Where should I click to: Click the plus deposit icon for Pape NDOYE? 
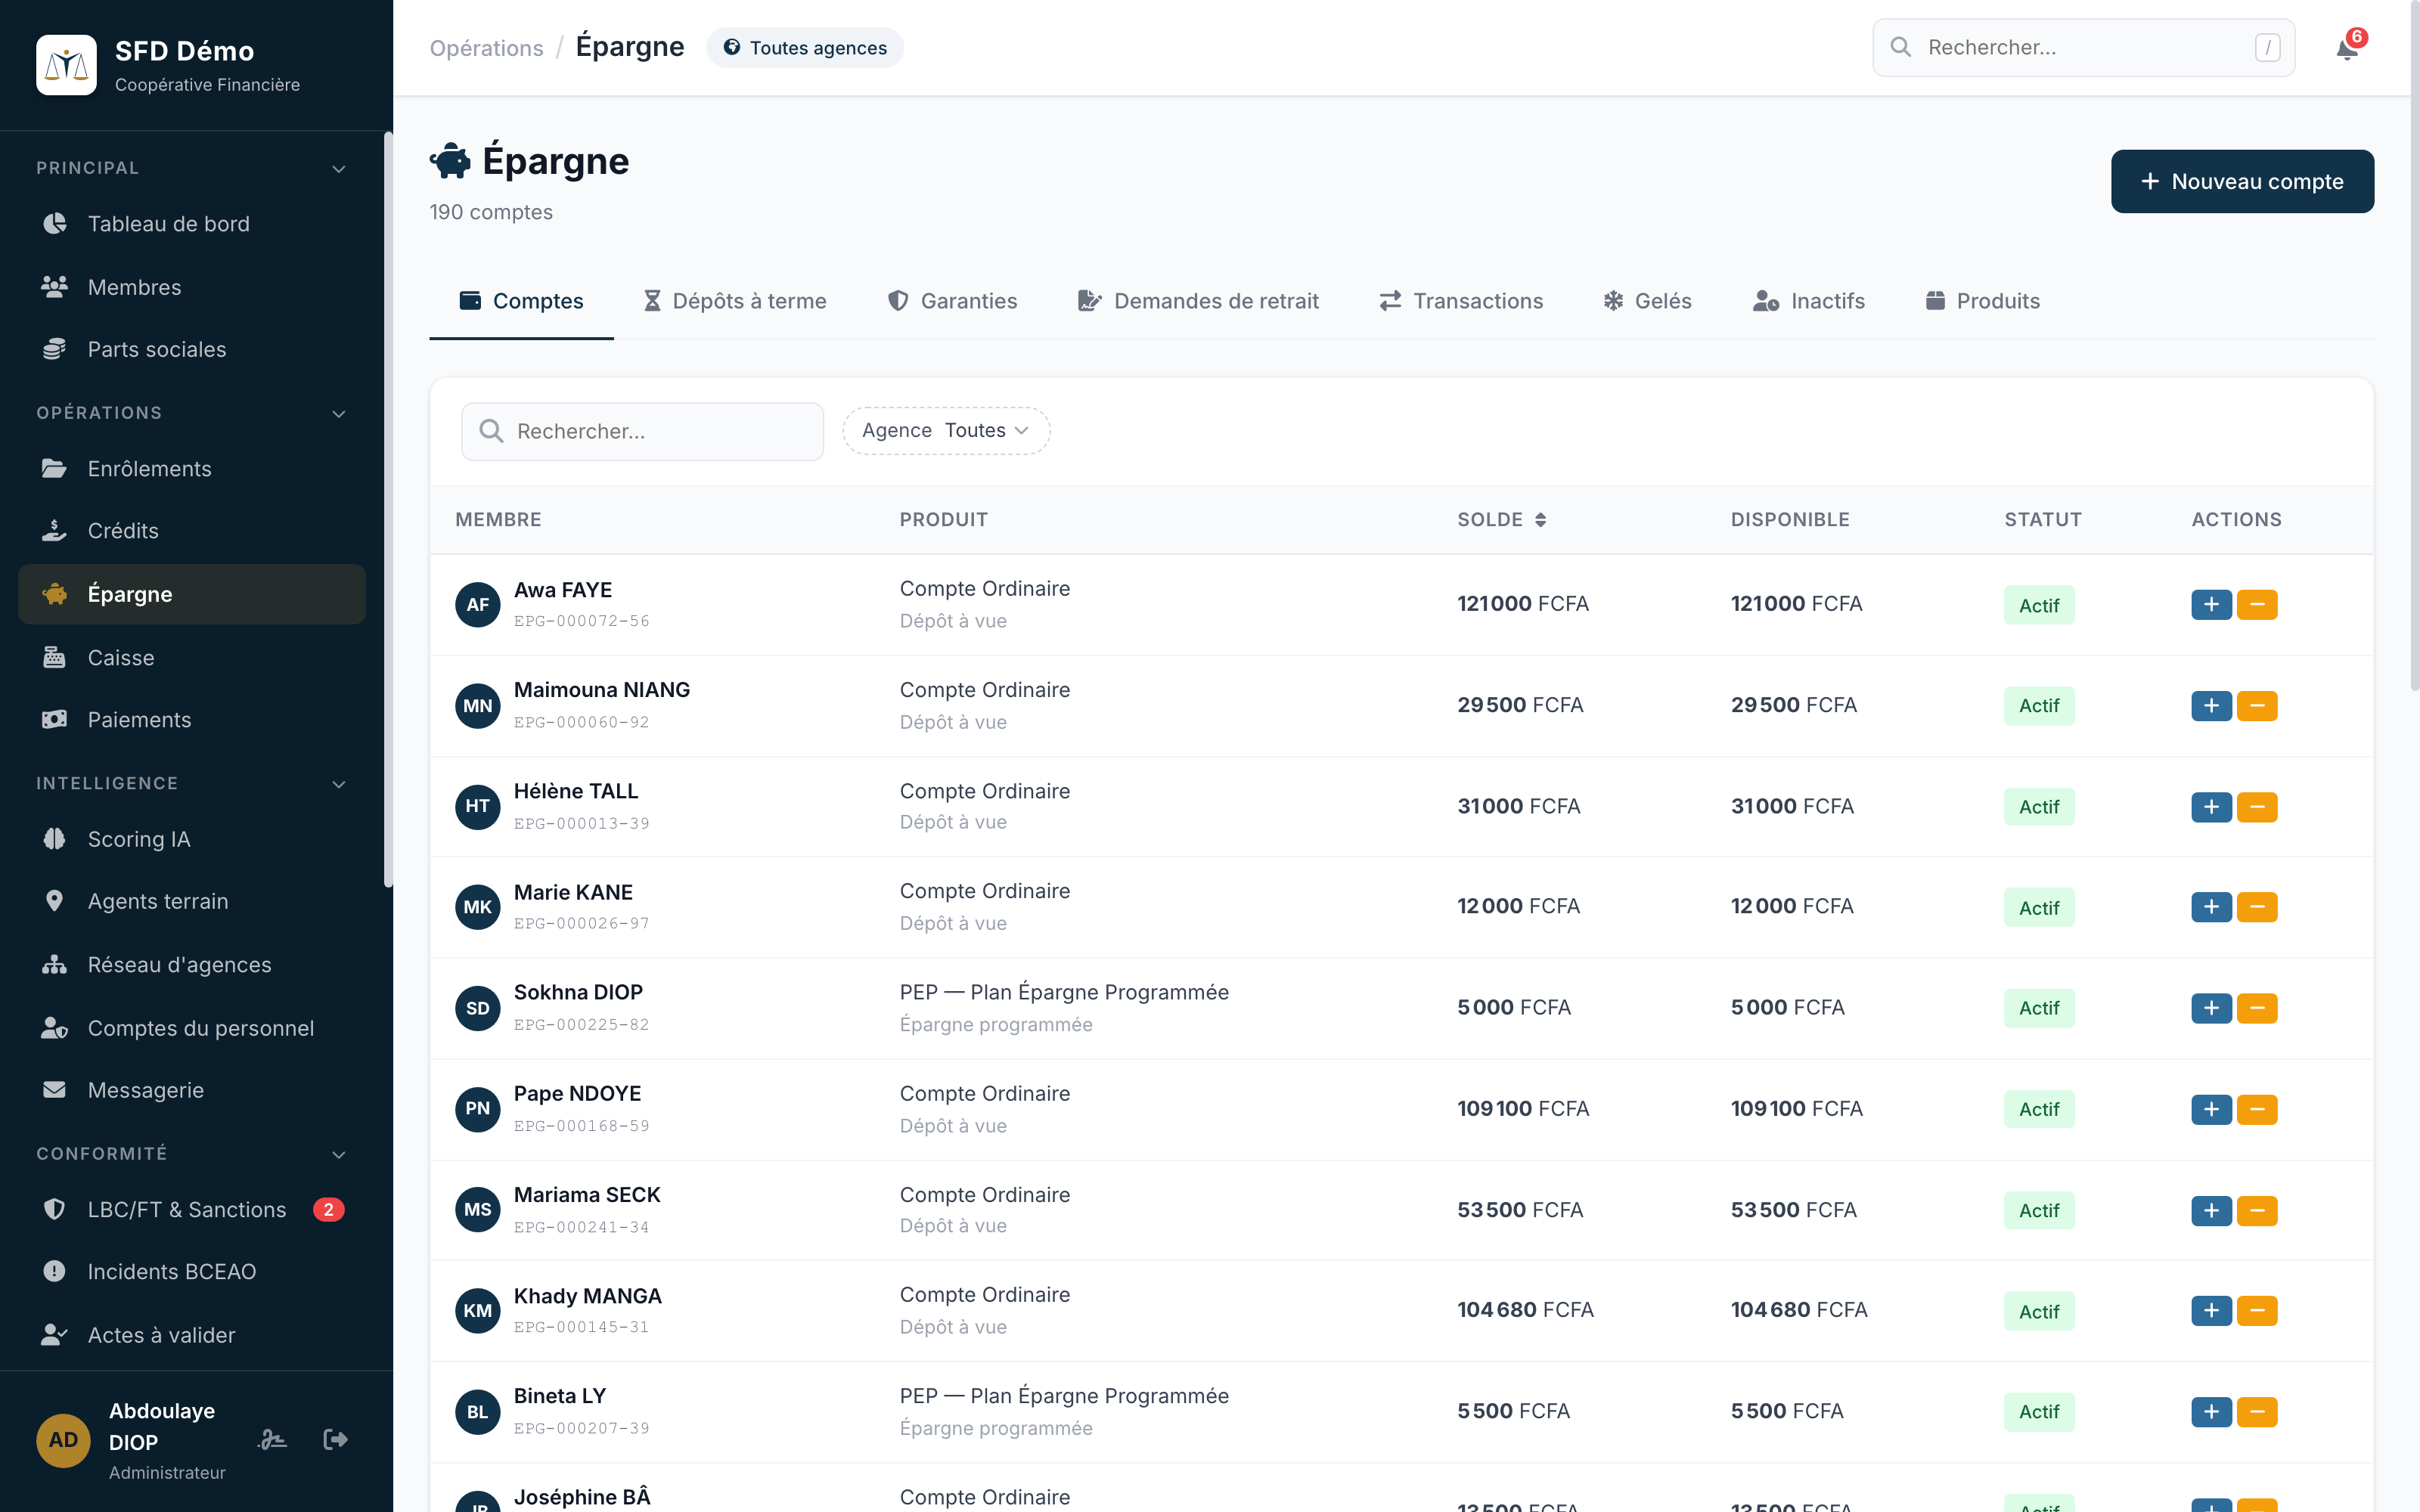(2211, 1109)
